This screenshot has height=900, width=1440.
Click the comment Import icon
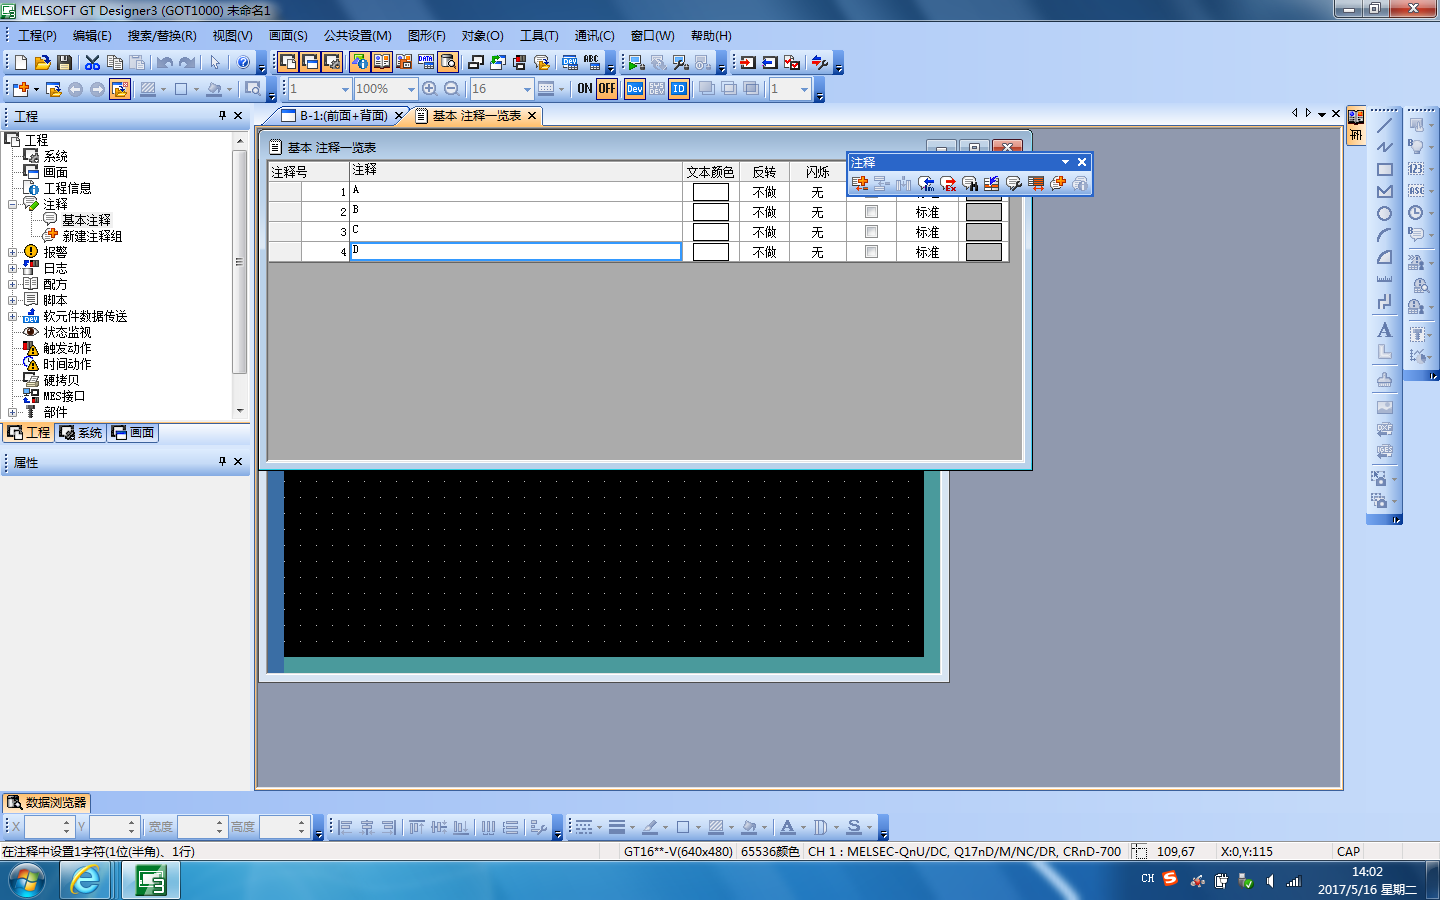(926, 184)
